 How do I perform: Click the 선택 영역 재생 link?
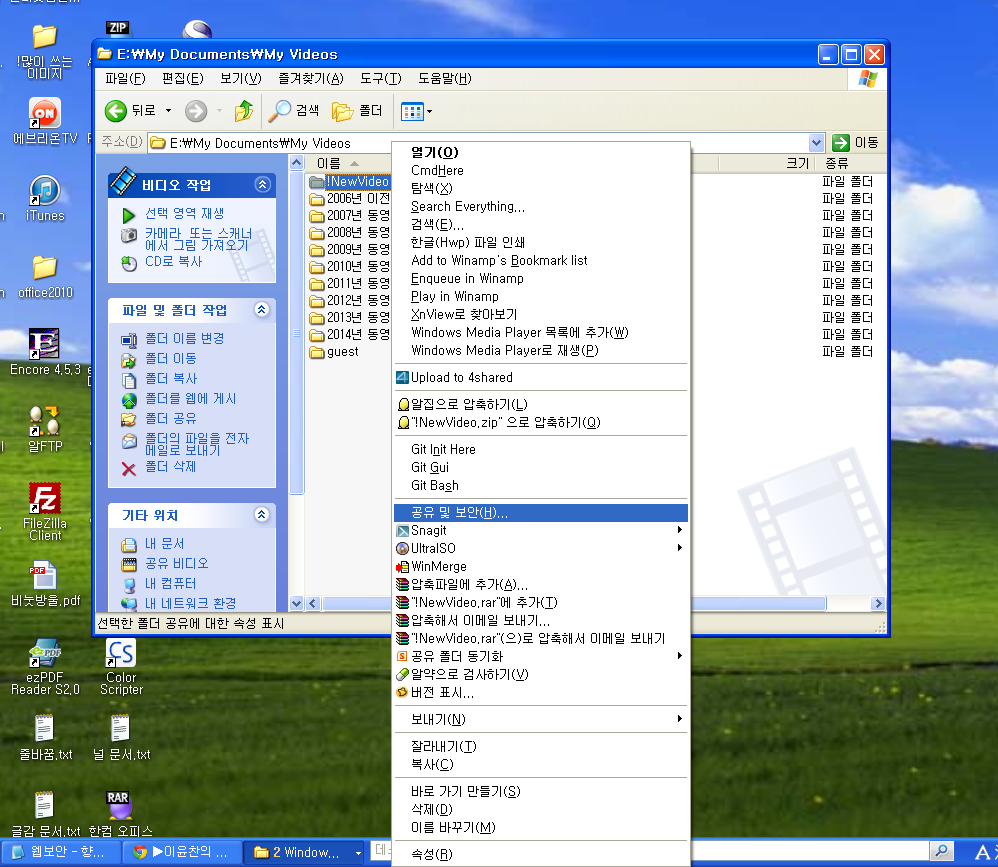(185, 213)
